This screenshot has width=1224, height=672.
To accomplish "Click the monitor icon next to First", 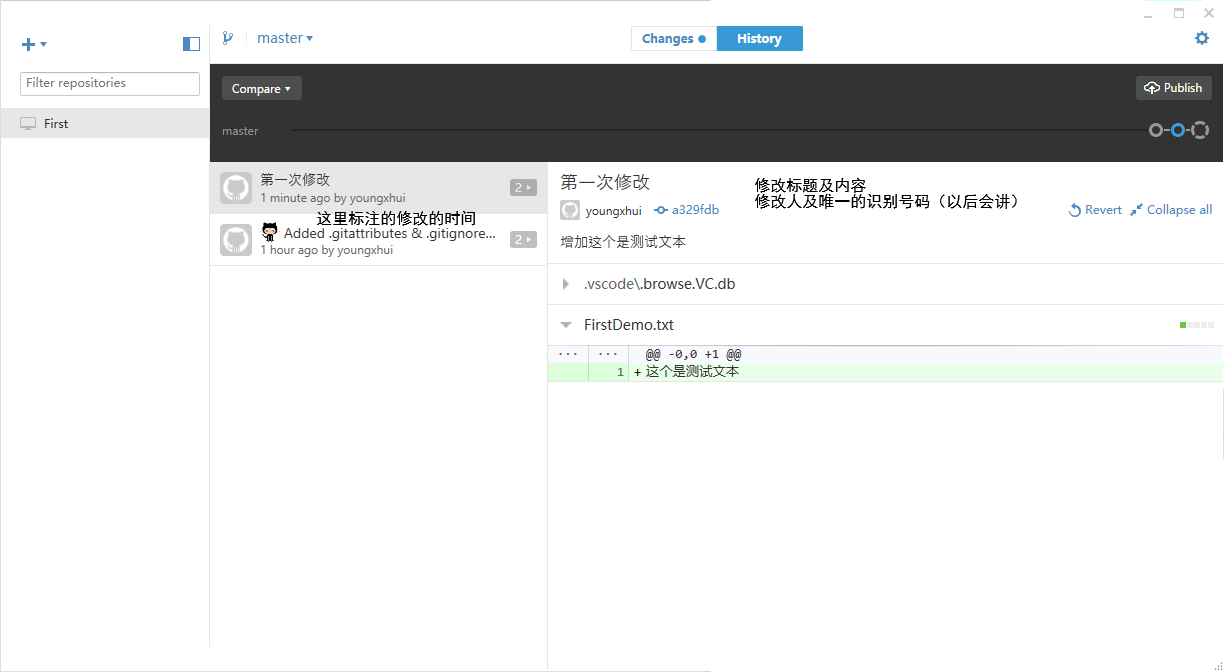I will tap(28, 124).
